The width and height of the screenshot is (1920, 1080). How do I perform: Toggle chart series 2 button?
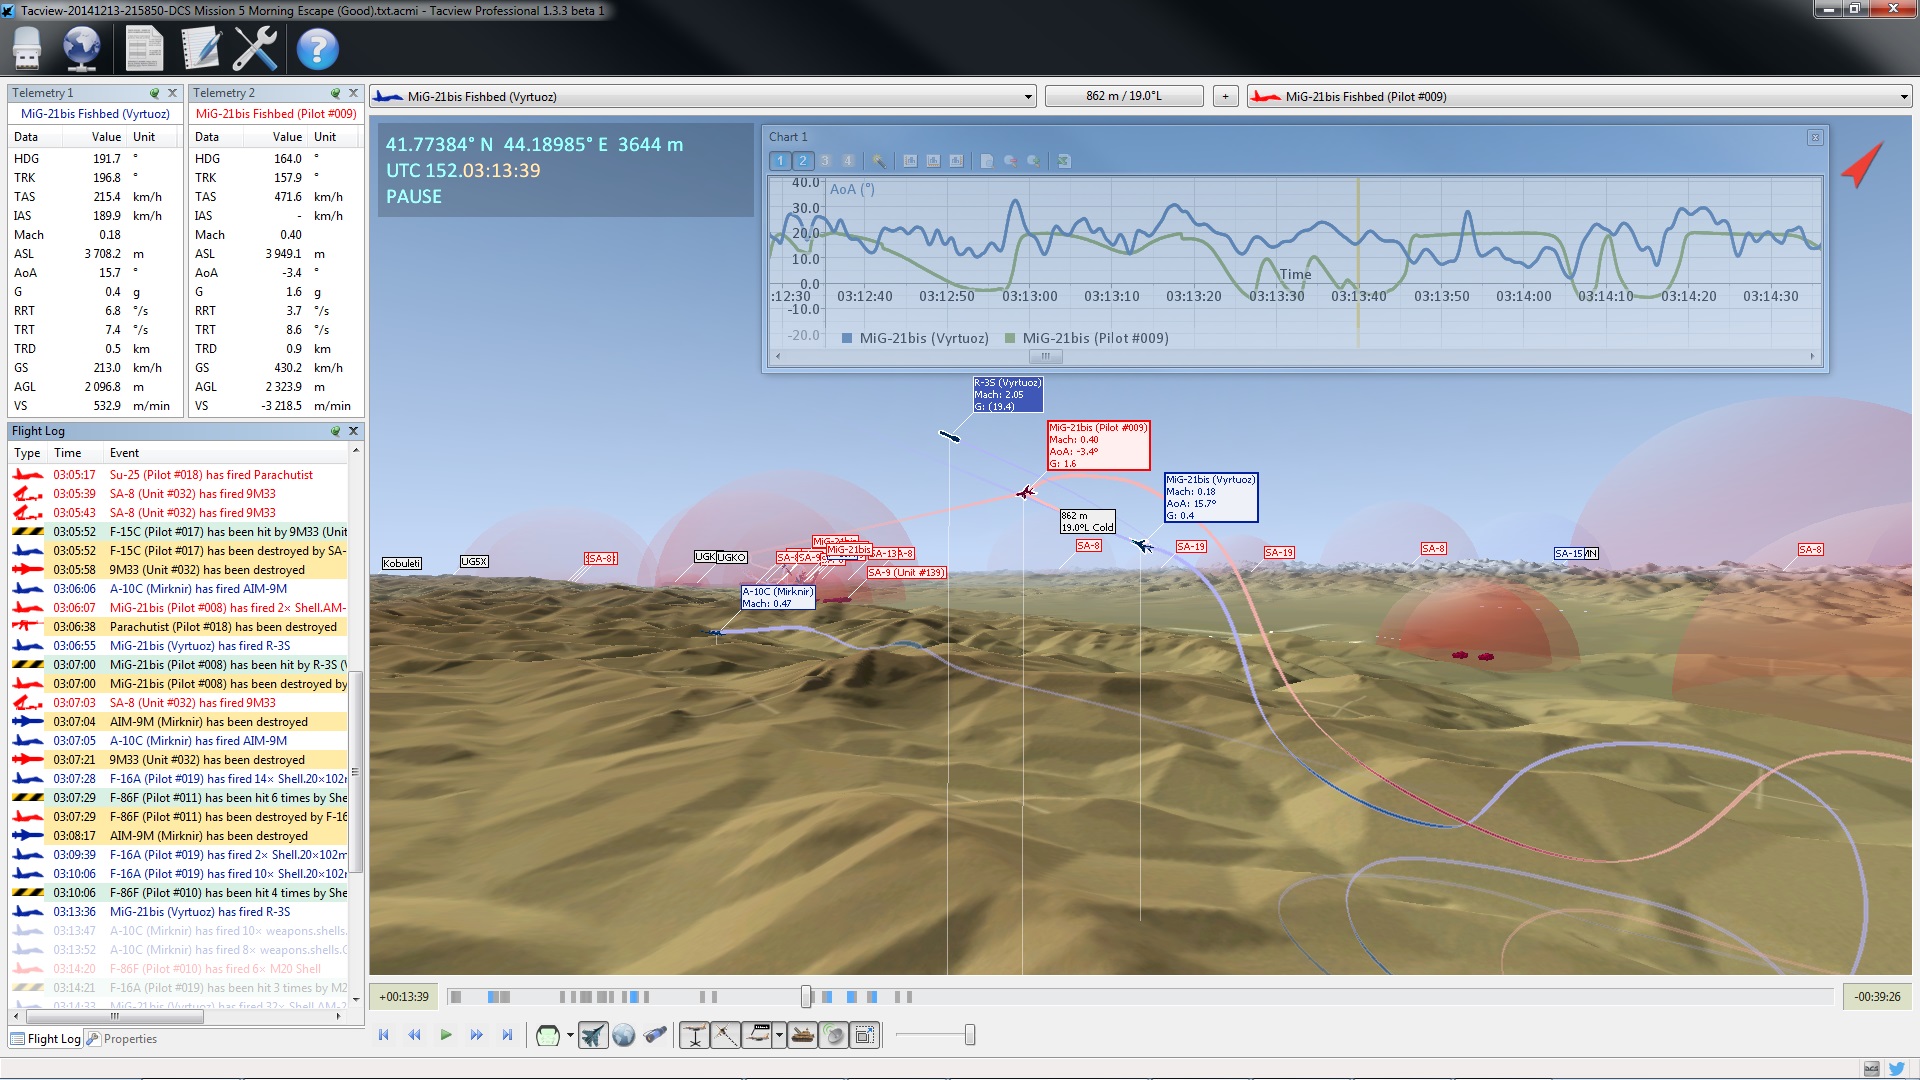click(802, 161)
